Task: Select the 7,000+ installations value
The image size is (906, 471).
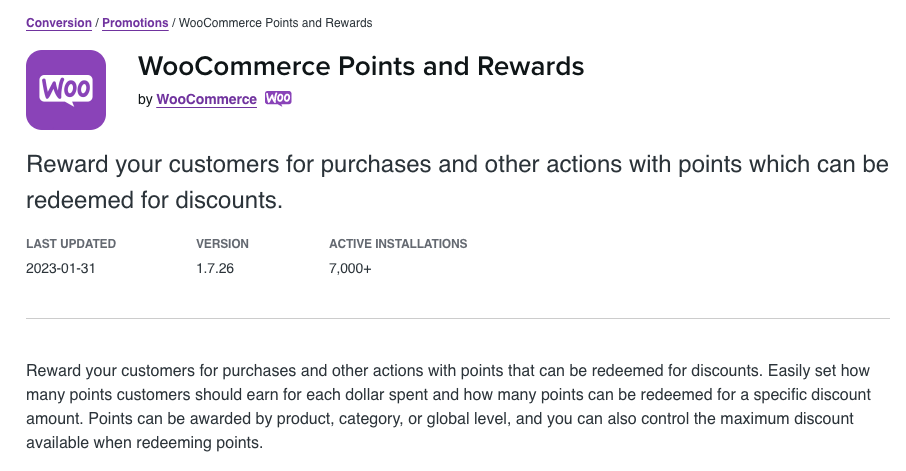Action: pyautogui.click(x=350, y=268)
